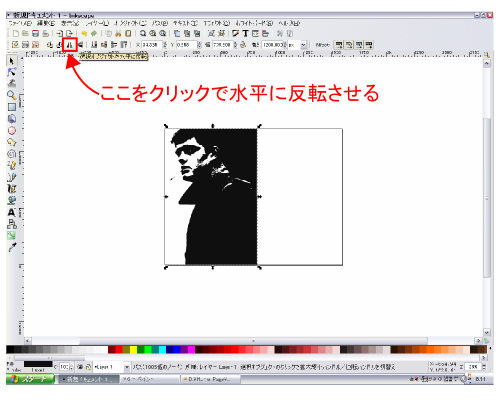Click the Windows スタート Start button
500x400 pixels.
30,379
